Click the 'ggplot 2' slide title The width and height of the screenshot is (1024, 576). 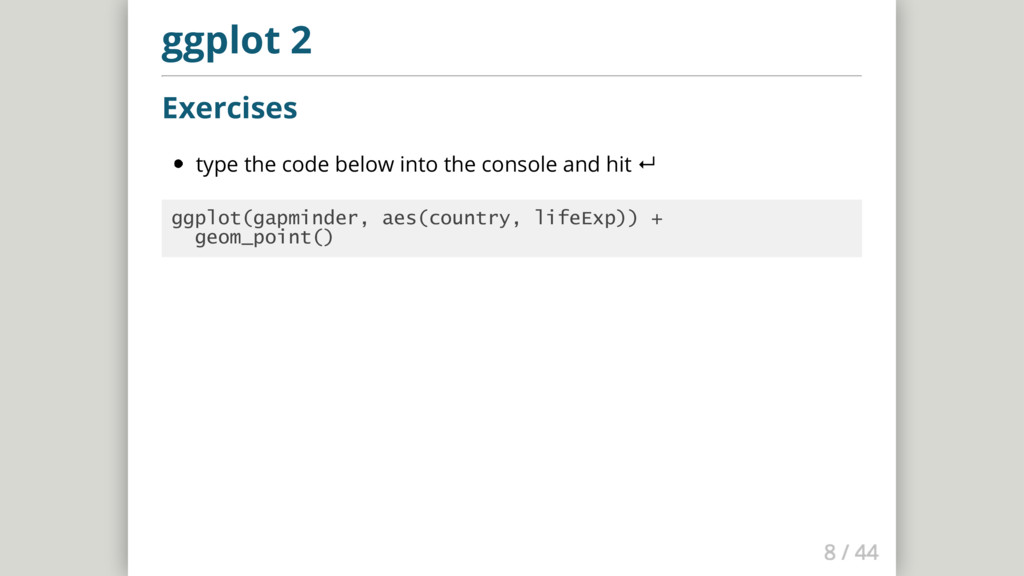coord(237,42)
